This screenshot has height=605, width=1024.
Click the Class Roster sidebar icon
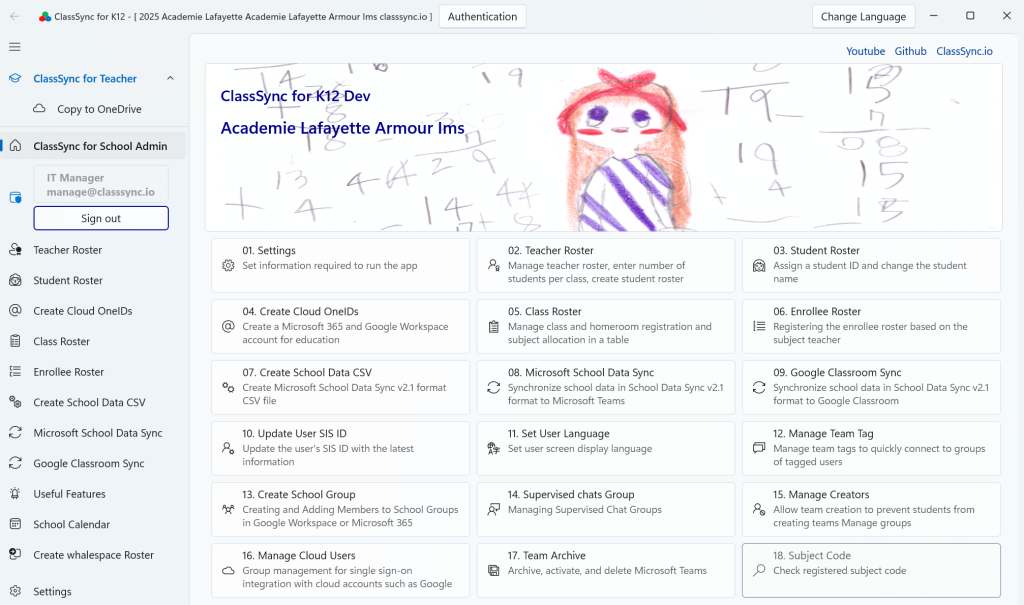coord(16,341)
